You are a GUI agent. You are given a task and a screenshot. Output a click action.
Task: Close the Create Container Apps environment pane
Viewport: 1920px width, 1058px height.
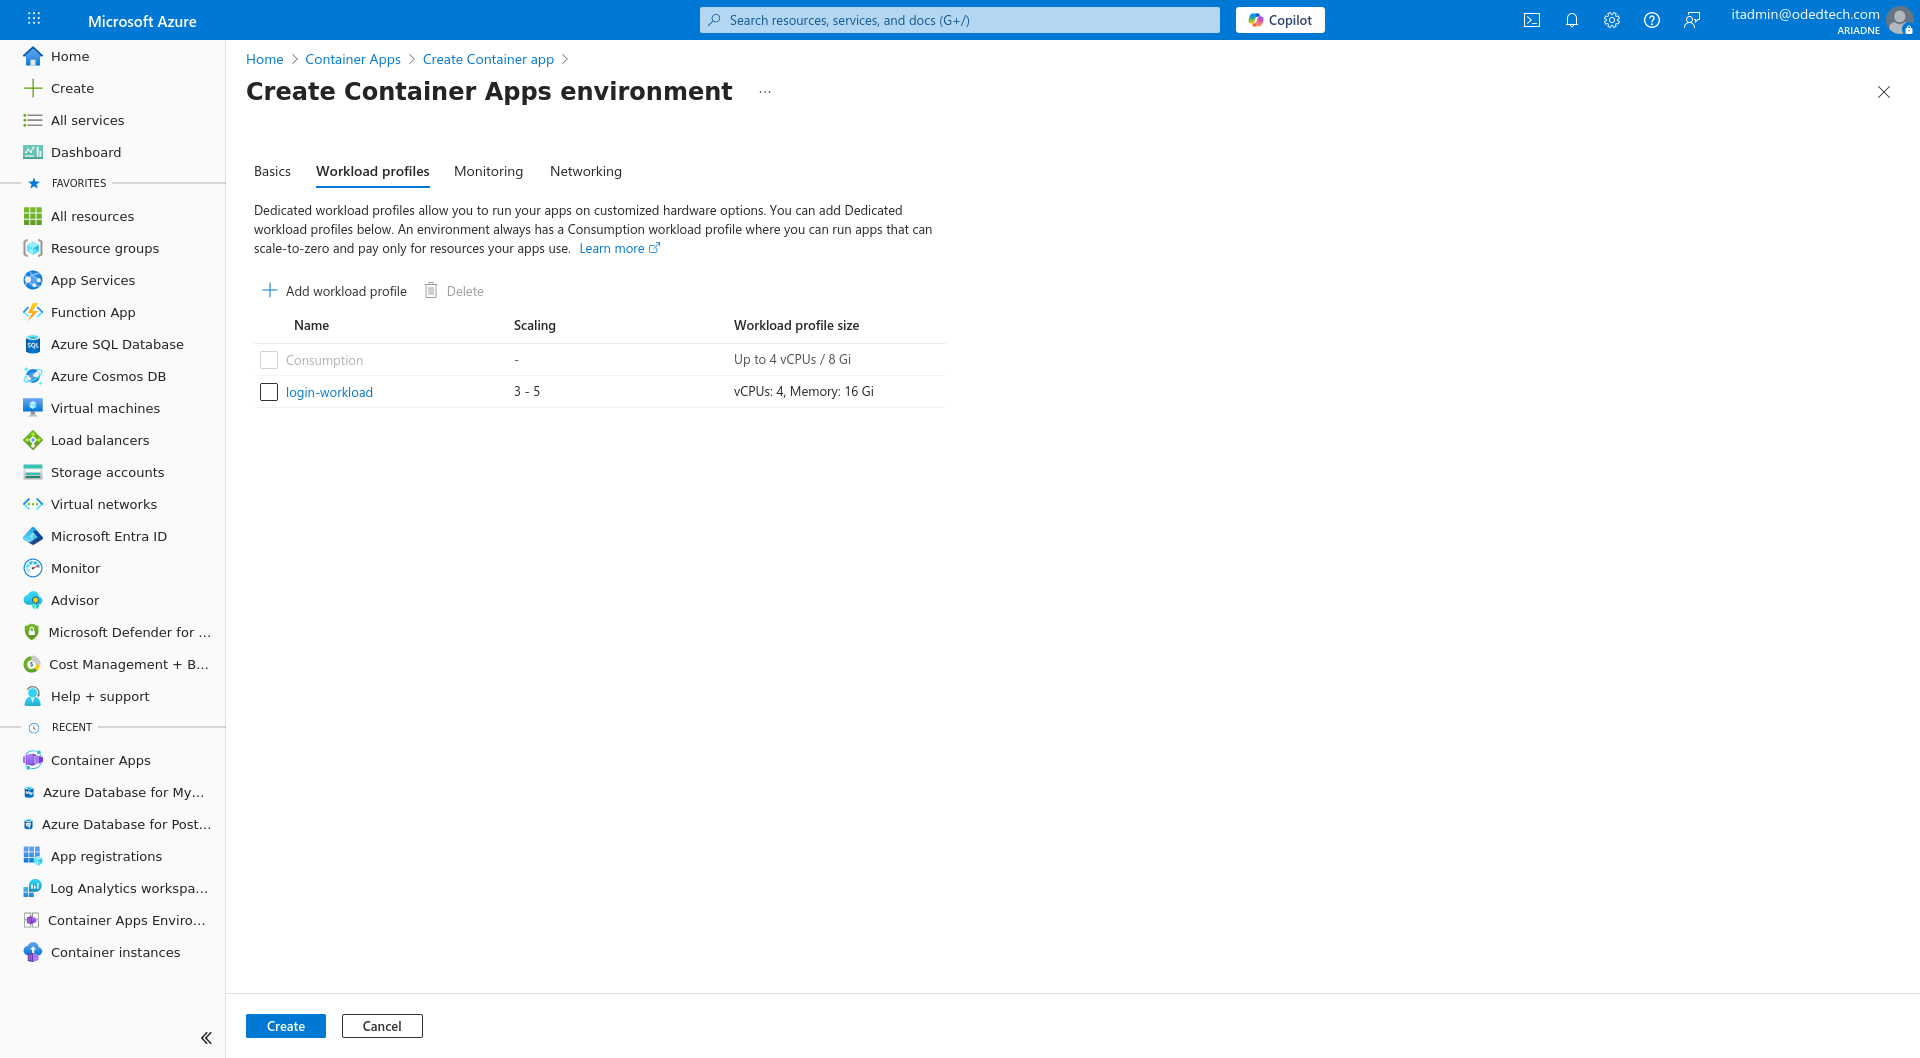pyautogui.click(x=1884, y=92)
